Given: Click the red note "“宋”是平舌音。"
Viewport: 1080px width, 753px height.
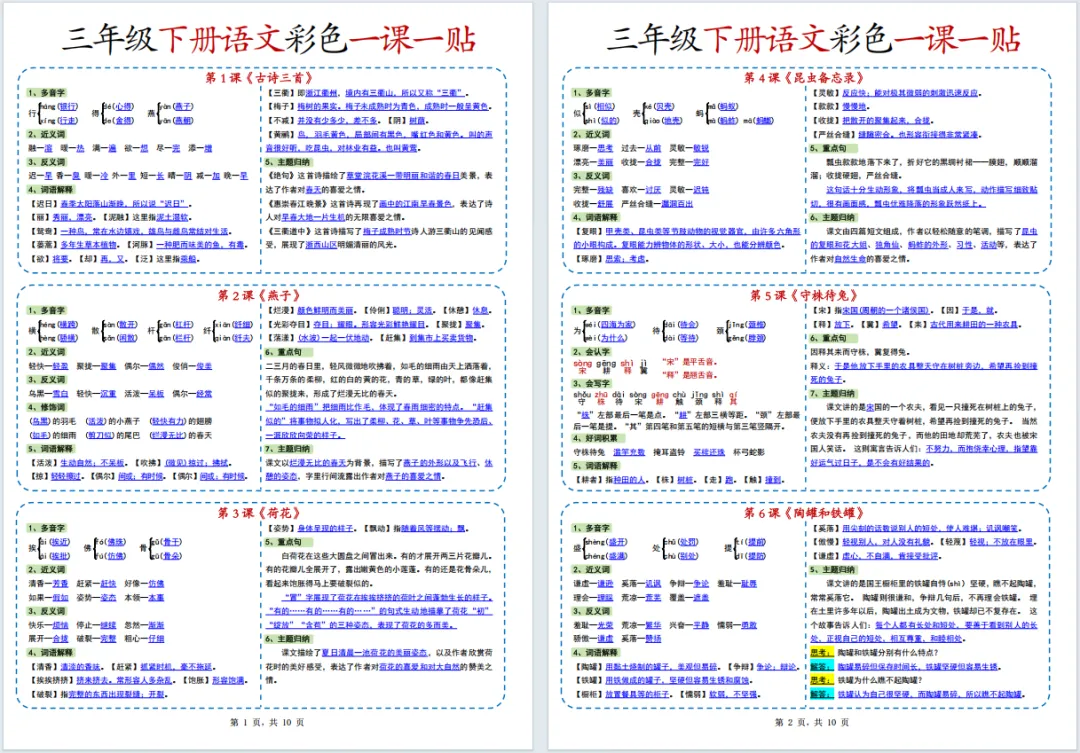Looking at the screenshot, I should coord(690,361).
